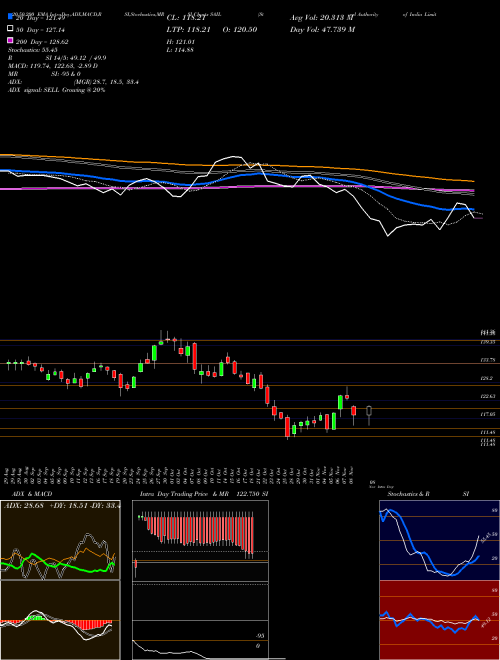Screen dimensions: 500x660
Task: Click the 122.63 price axis label
Action: (488, 396)
